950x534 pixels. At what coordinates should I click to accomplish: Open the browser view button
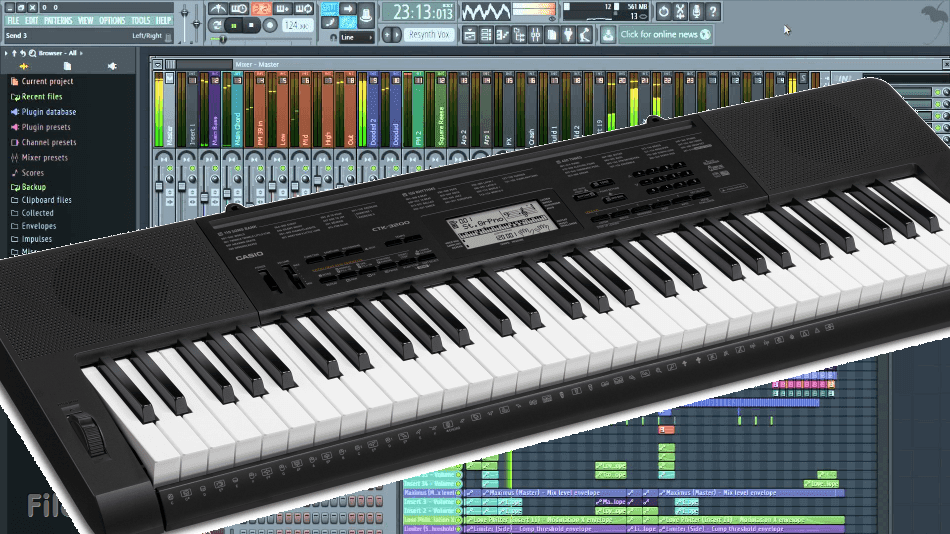pos(519,35)
